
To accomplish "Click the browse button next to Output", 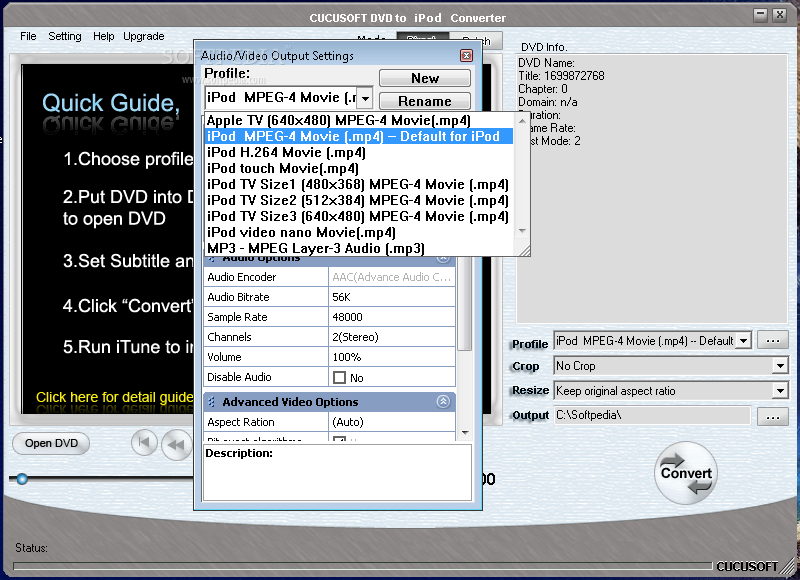I will pos(773,417).
